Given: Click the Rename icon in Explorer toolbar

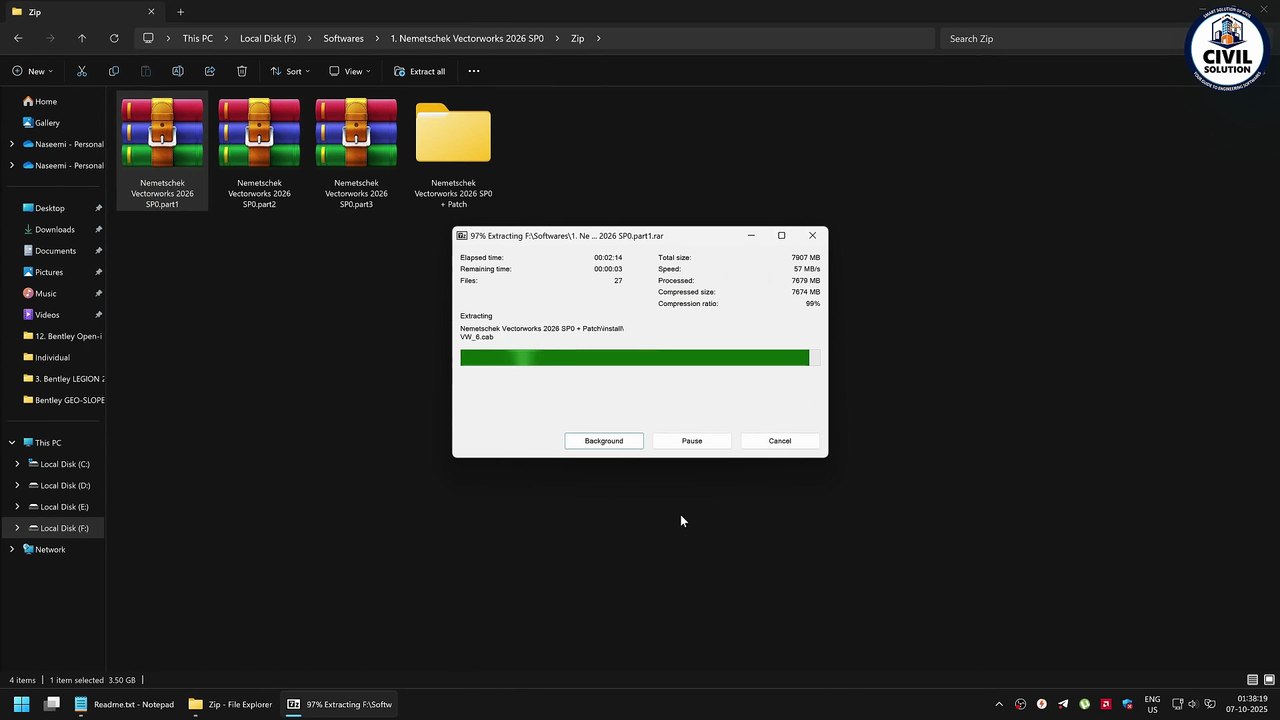Looking at the screenshot, I should pyautogui.click(x=178, y=71).
